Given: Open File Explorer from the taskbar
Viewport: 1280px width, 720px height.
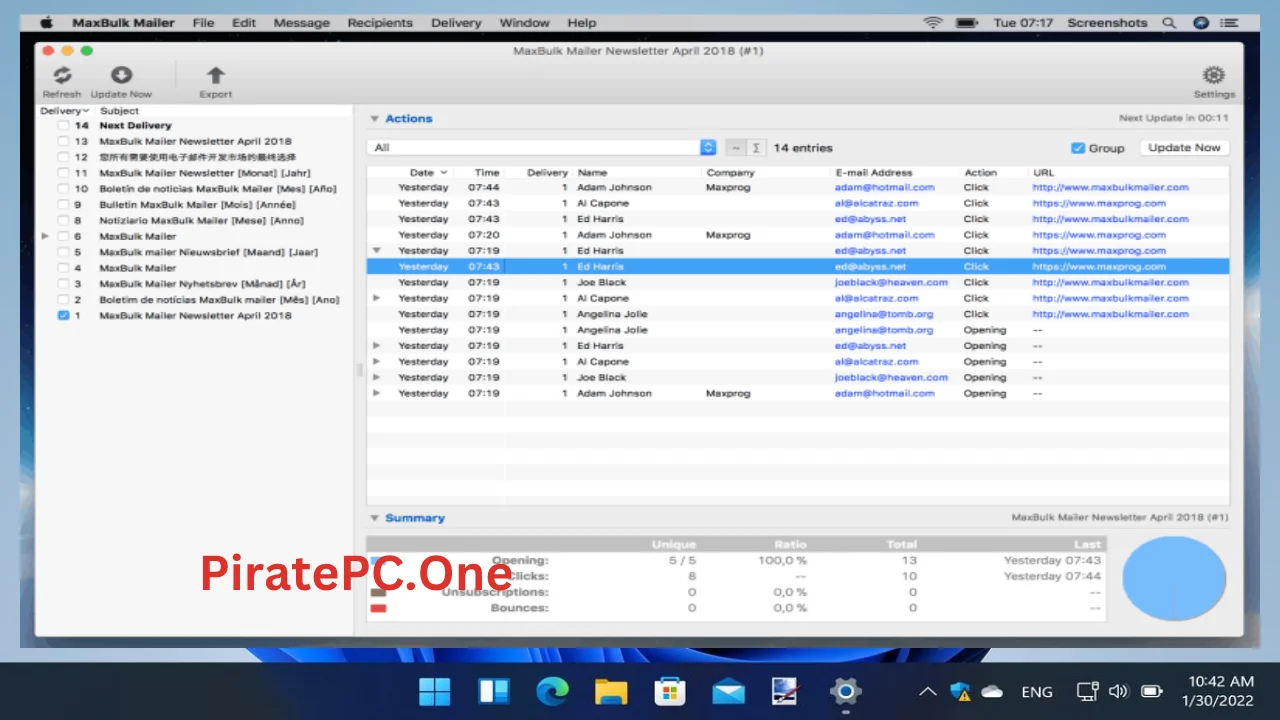Looking at the screenshot, I should coord(610,691).
